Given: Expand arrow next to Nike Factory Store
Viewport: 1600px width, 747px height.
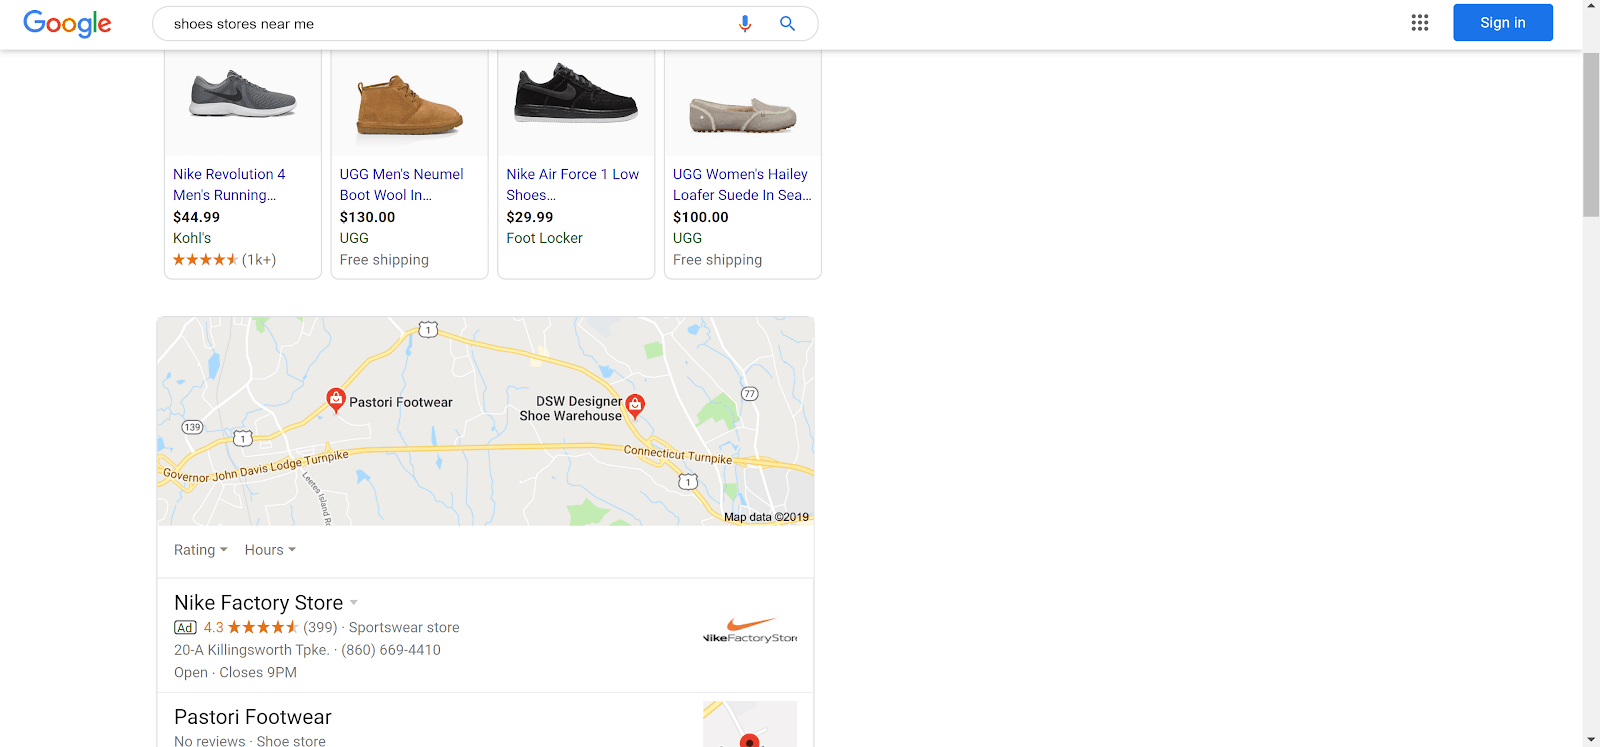Looking at the screenshot, I should (x=354, y=603).
